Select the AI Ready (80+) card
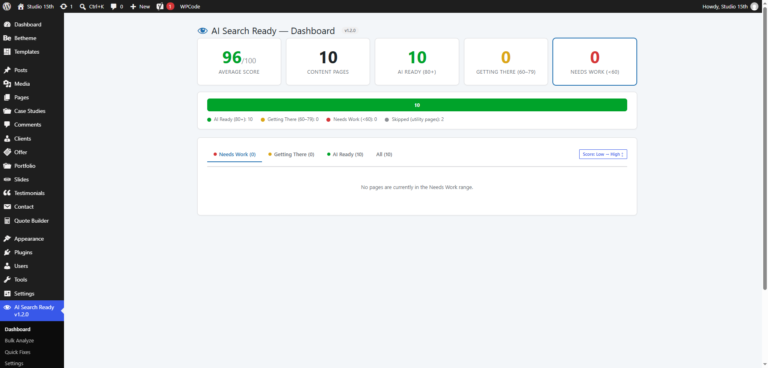Viewport: 768px width, 368px height. pyautogui.click(x=417, y=62)
